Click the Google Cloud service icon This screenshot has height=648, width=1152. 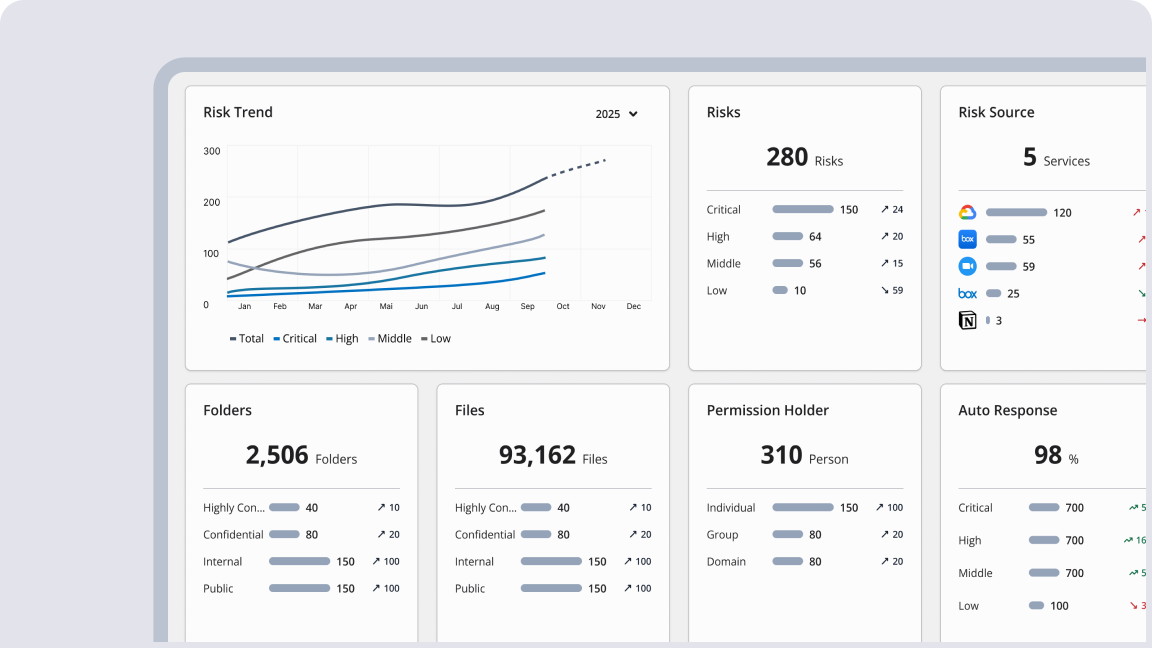pyautogui.click(x=968, y=212)
